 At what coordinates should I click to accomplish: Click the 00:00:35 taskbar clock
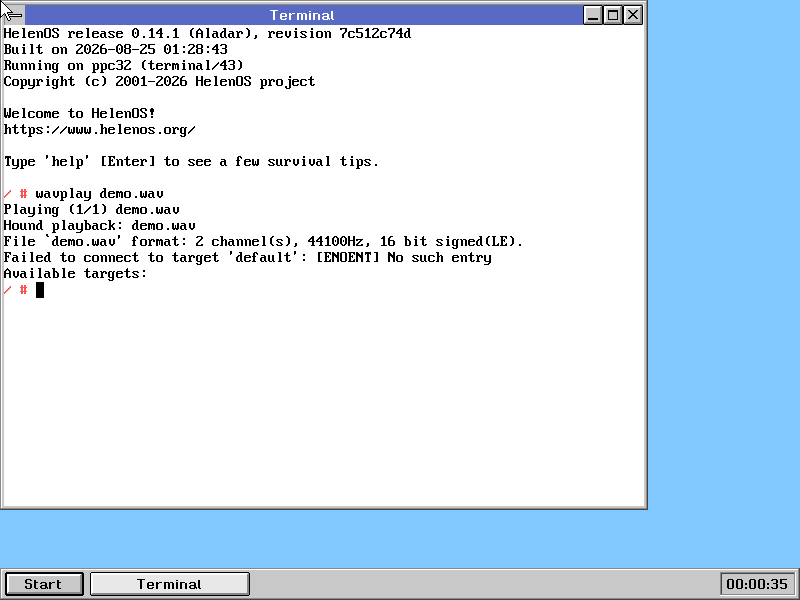pyautogui.click(x=757, y=584)
